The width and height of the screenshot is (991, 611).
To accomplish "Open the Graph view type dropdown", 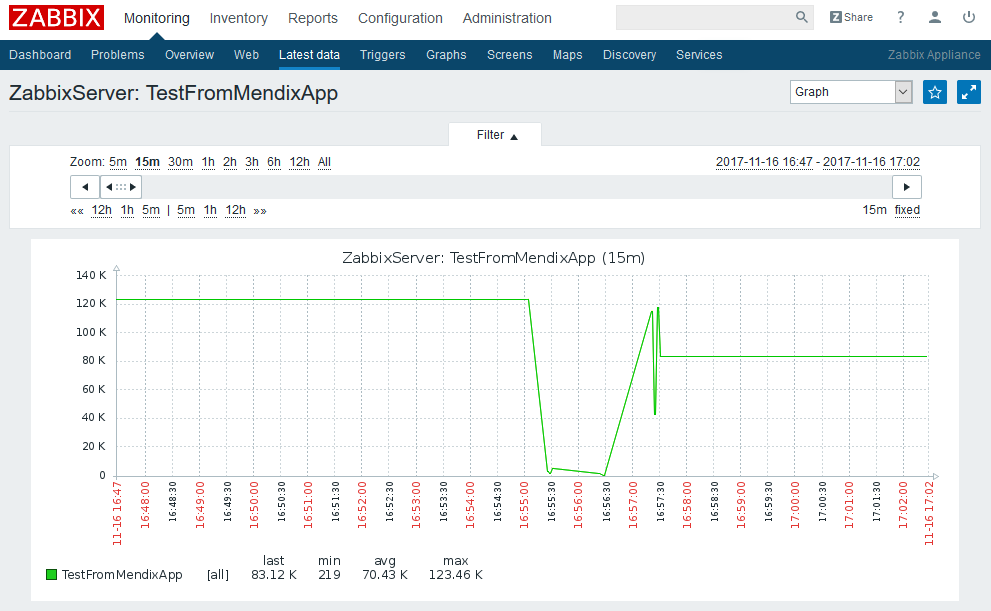I will pos(851,92).
